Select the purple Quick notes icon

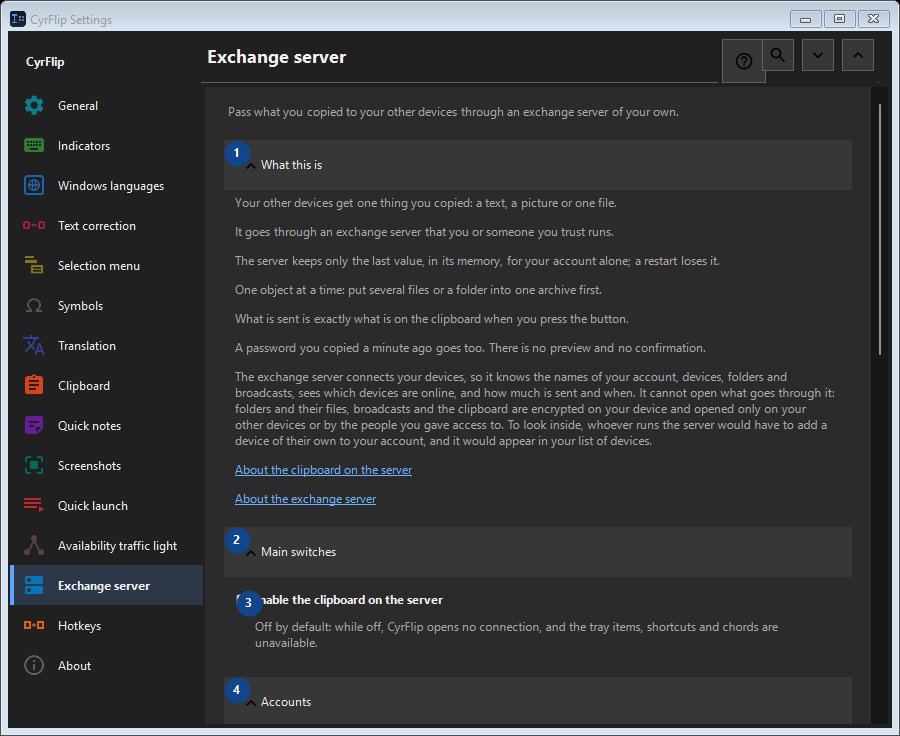pyautogui.click(x=34, y=425)
